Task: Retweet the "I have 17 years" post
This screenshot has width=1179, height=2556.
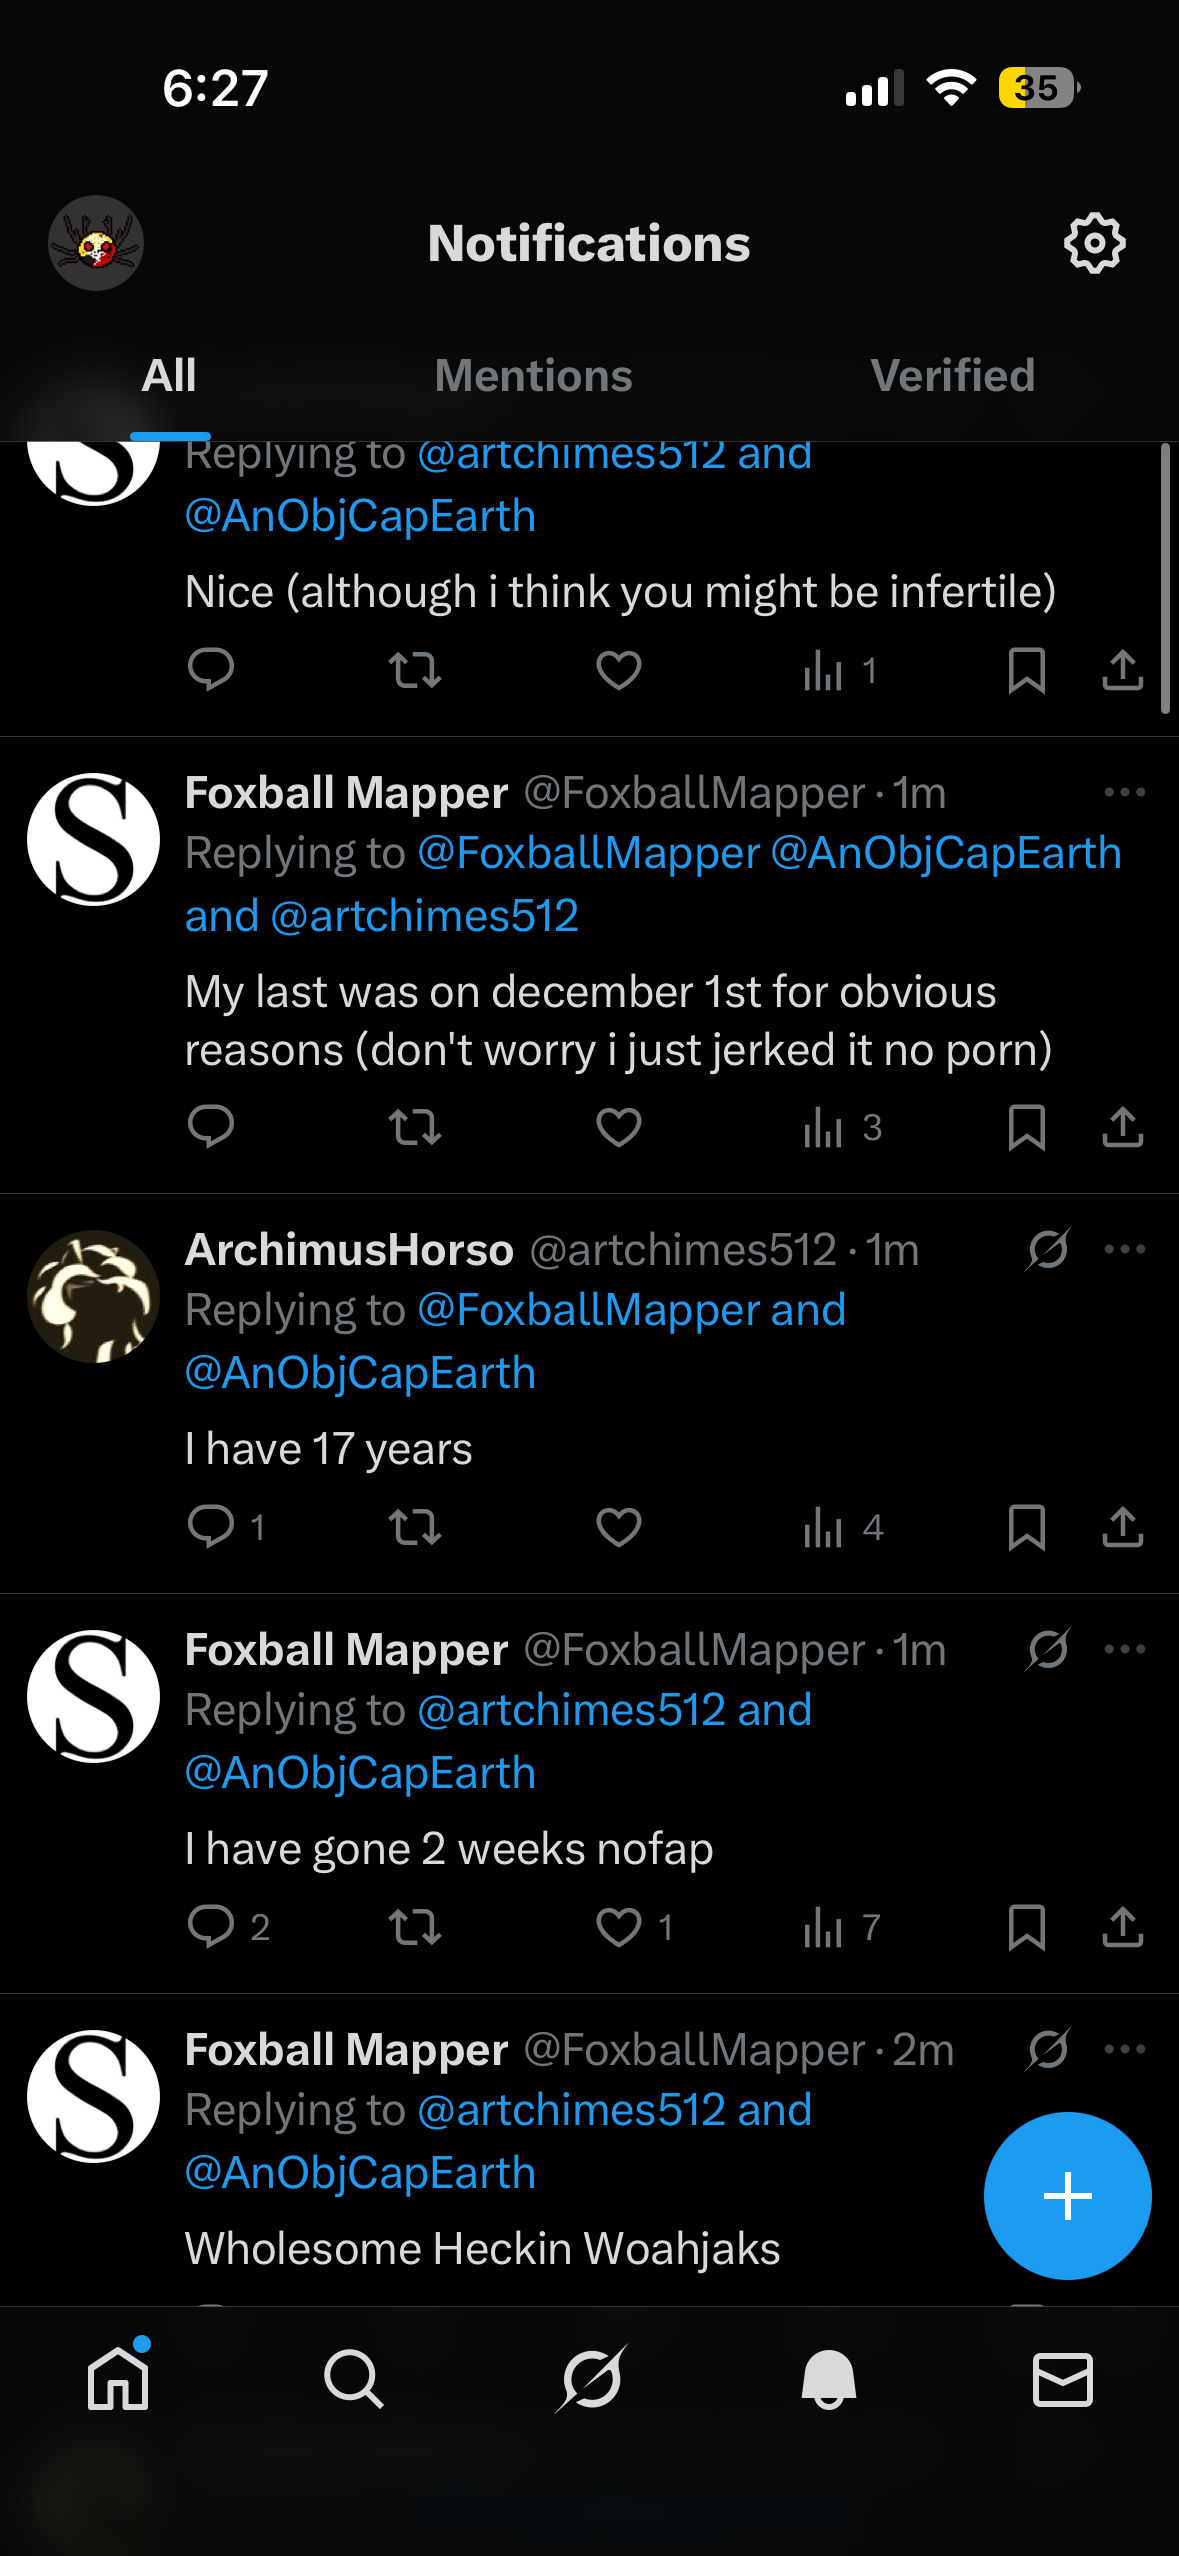Action: click(414, 1527)
